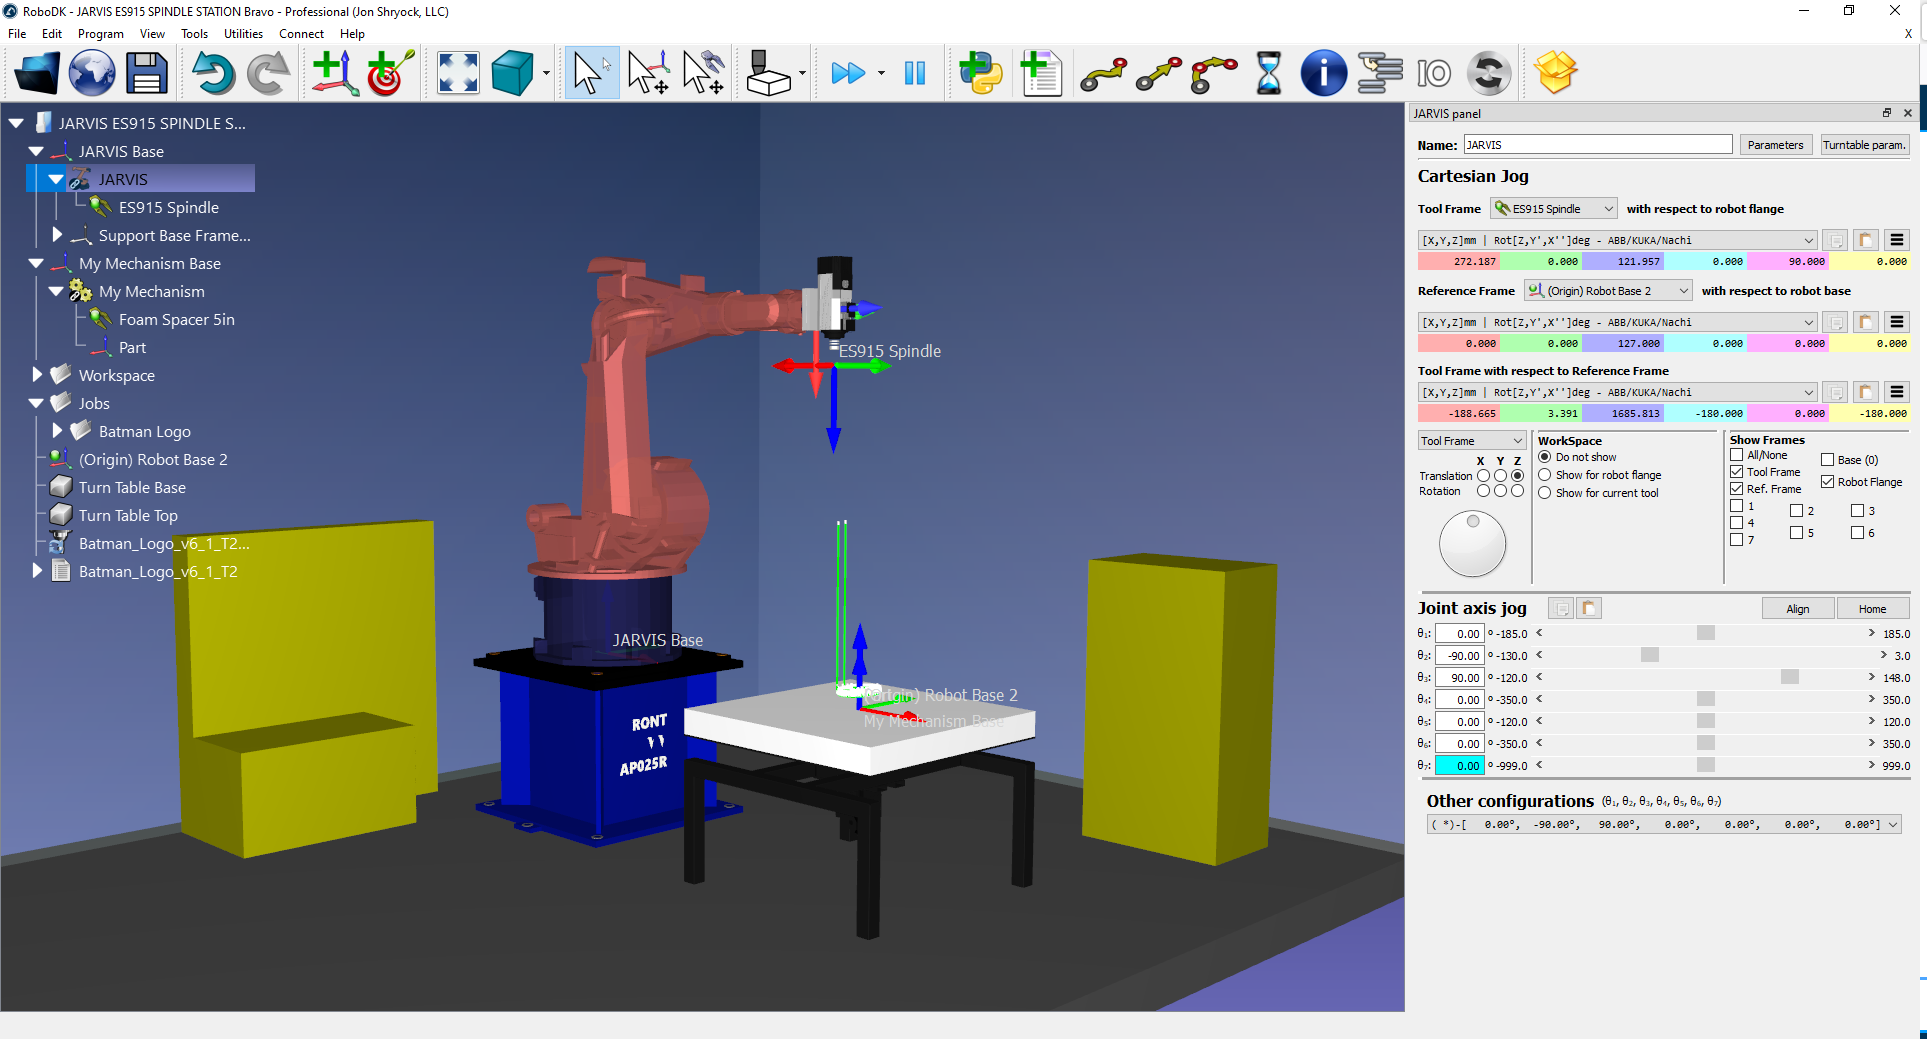Click the Parameters button

click(1775, 145)
